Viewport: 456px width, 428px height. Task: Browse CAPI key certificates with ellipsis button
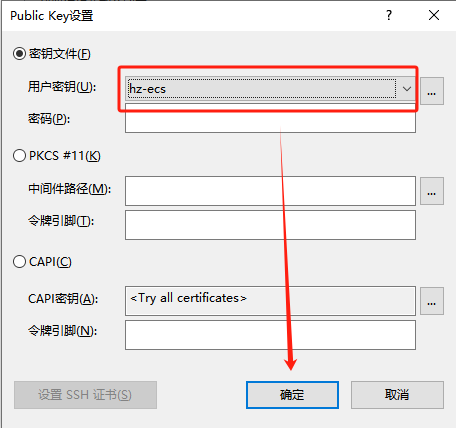point(432,301)
